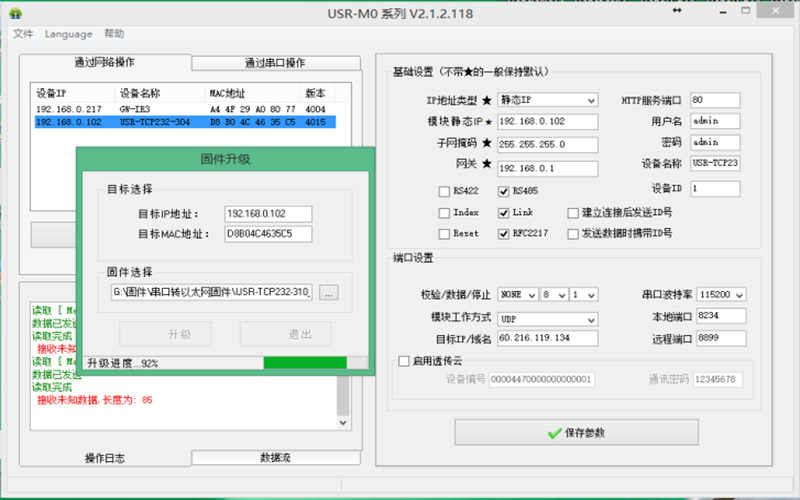The width and height of the screenshot is (800, 500).
Task: Click the 保存参数 save button
Action: tap(576, 432)
